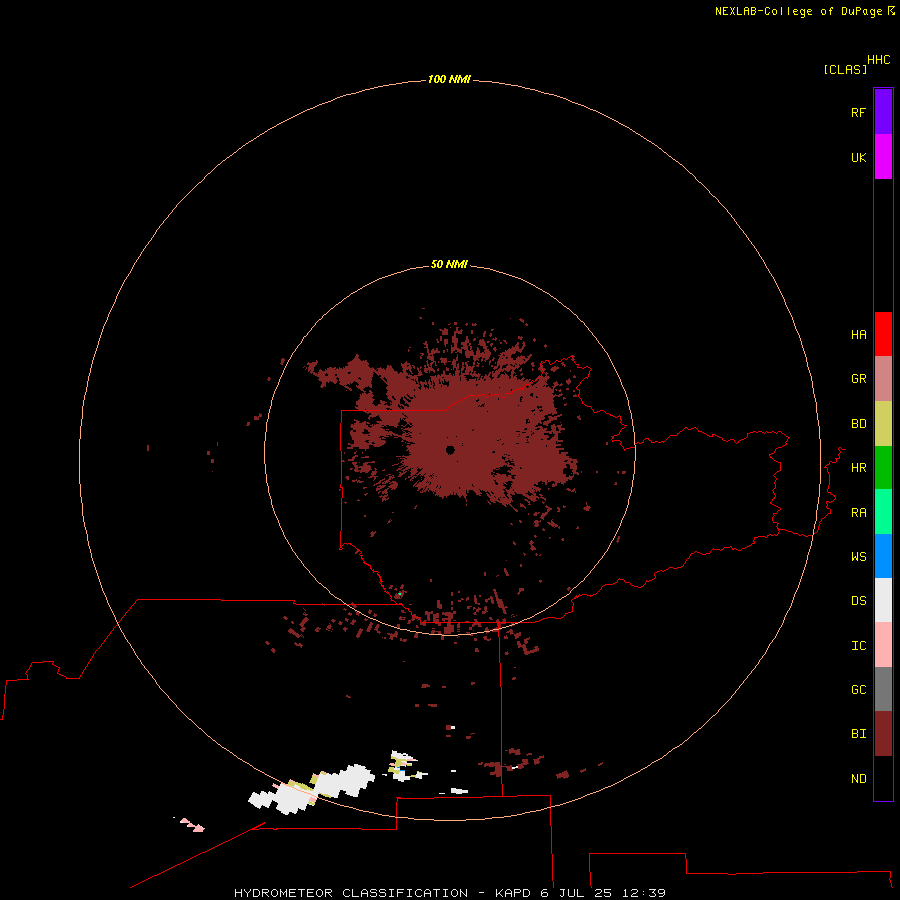This screenshot has width=900, height=900.
Task: Click the HR green legend swatch
Action: [x=883, y=468]
